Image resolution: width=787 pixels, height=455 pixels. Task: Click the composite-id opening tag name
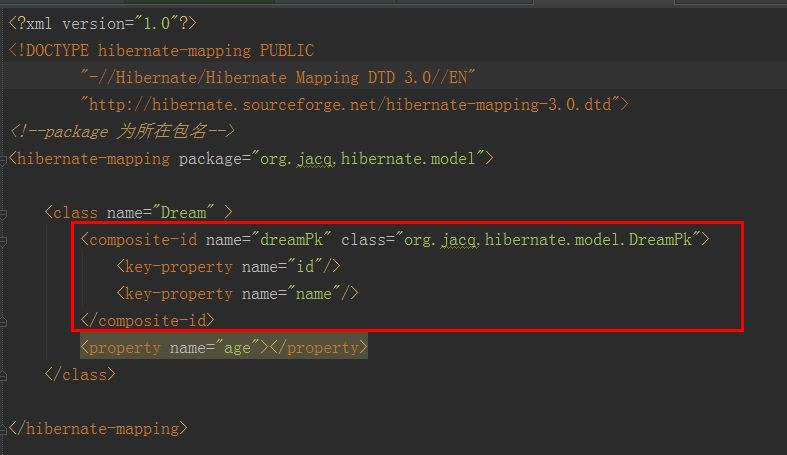coord(143,240)
